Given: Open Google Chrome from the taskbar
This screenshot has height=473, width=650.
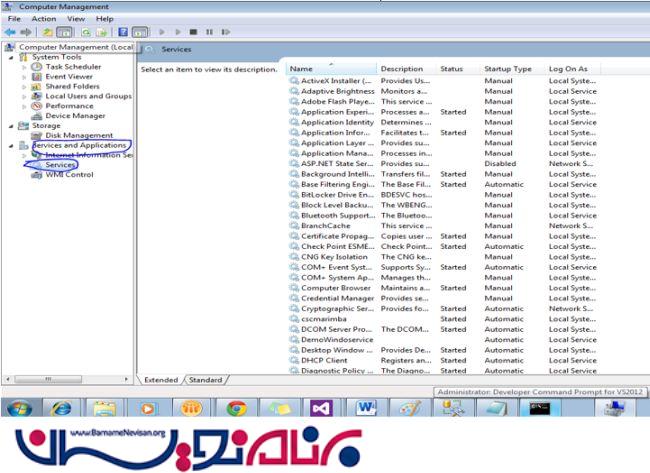Looking at the screenshot, I should 237,408.
